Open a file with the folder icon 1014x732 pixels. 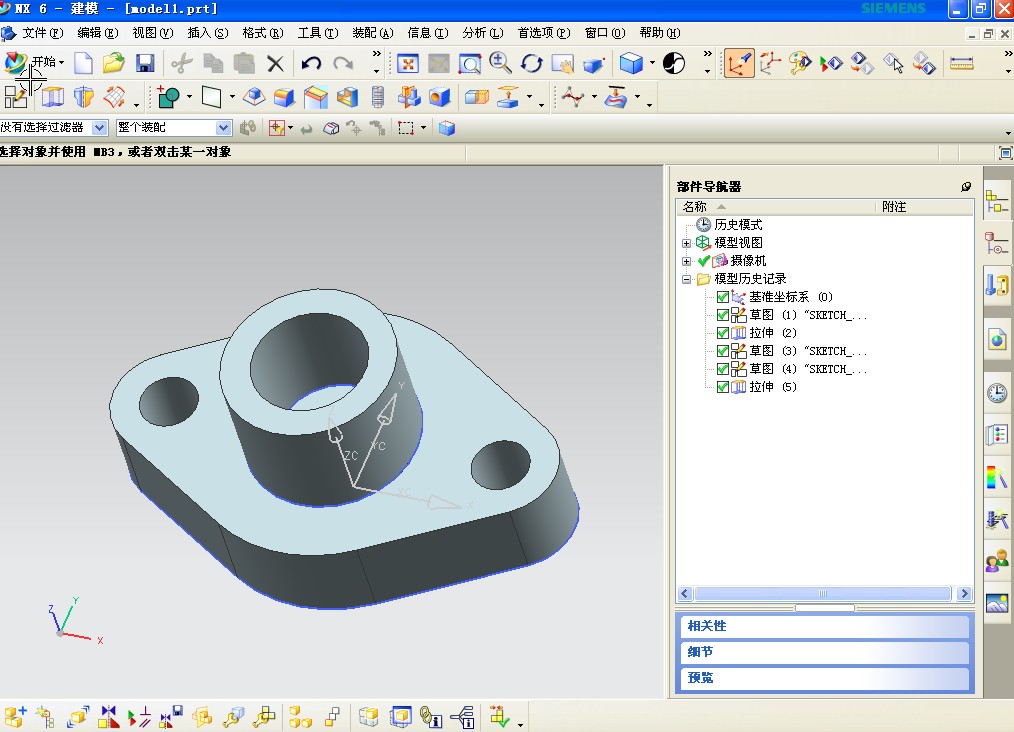pos(114,63)
